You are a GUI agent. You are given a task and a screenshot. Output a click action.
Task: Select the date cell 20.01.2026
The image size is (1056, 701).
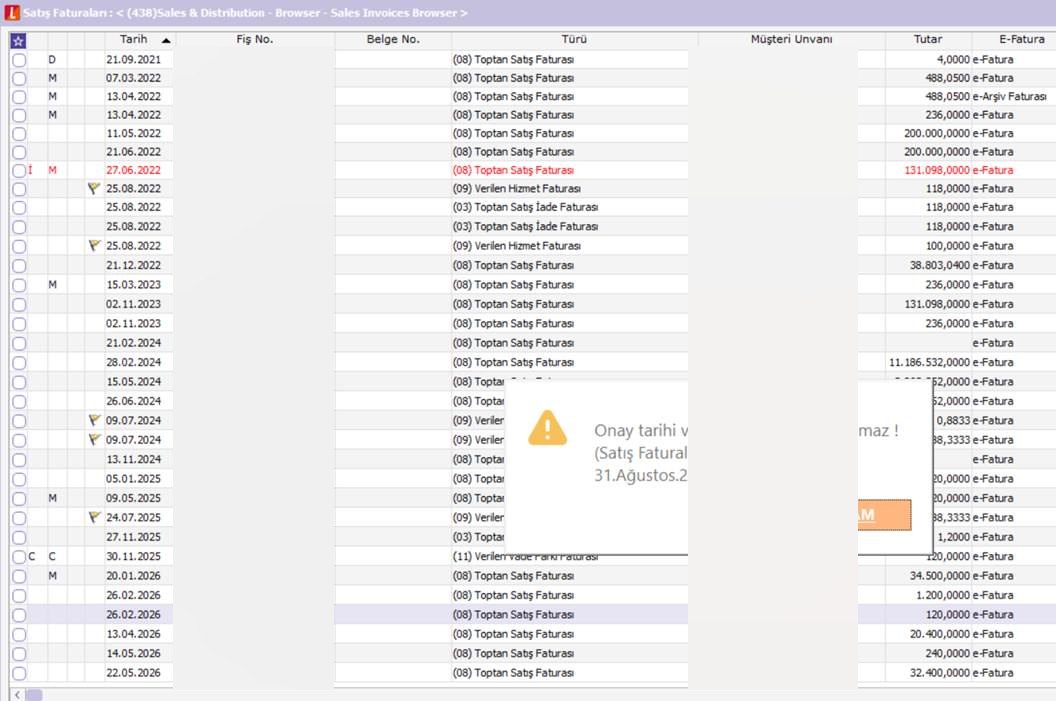coord(133,576)
